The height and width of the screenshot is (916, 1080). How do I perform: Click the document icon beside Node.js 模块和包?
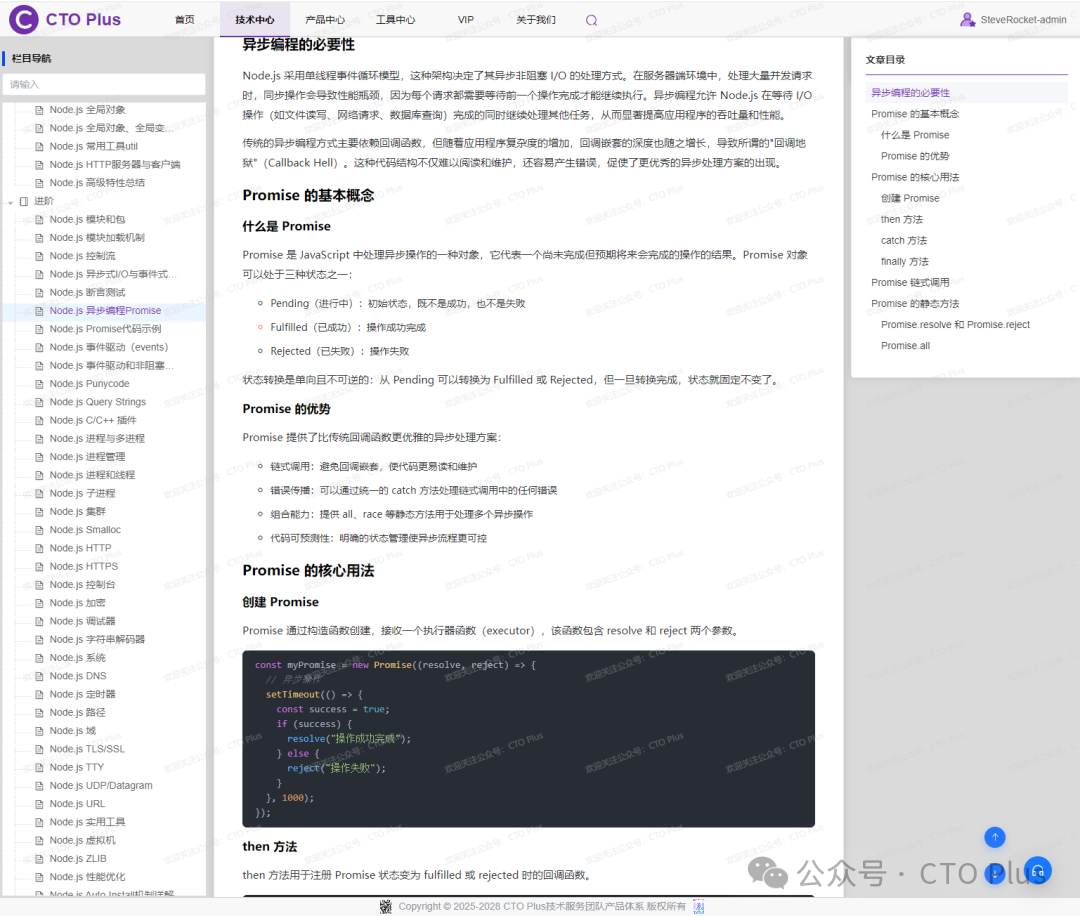[x=40, y=218]
